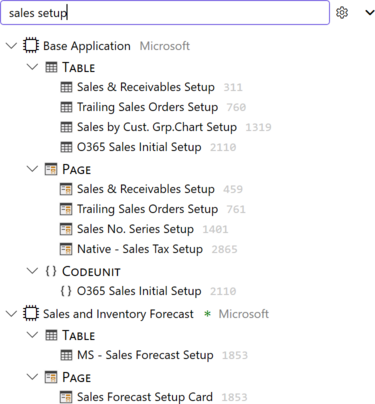
Task: Collapse the Sales and Inventory Forecast node
Action: pyautogui.click(x=12, y=314)
